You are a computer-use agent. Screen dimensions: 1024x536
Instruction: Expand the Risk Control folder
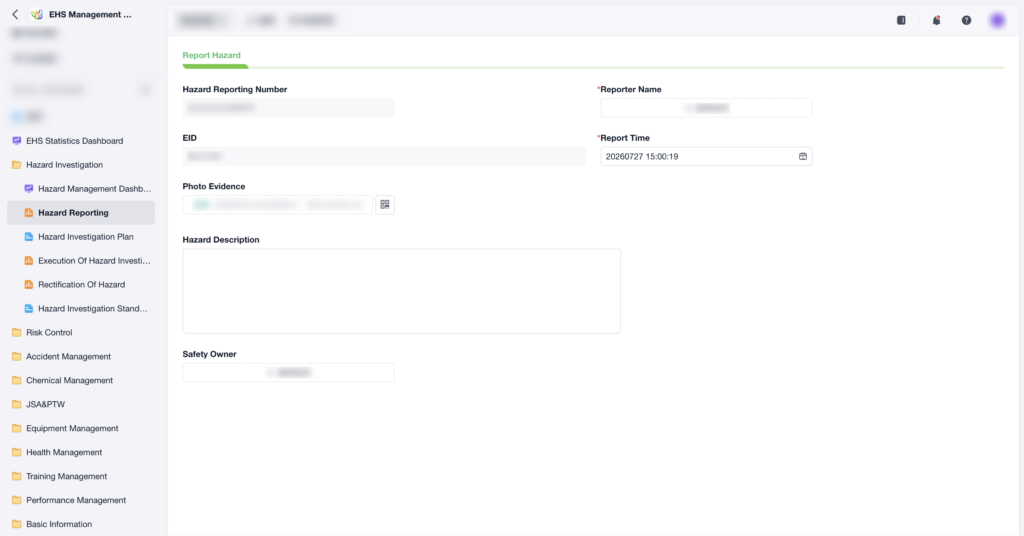49,332
